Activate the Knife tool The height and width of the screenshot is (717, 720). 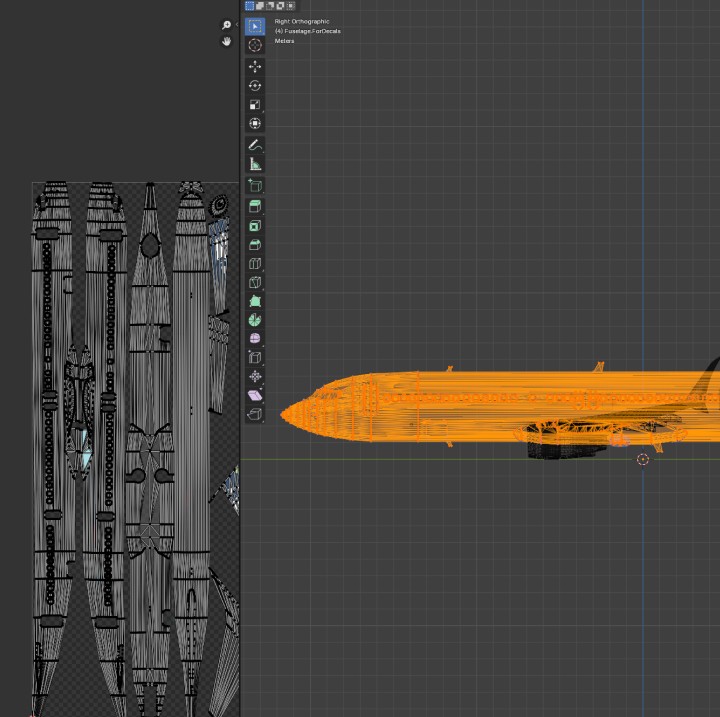(255, 283)
